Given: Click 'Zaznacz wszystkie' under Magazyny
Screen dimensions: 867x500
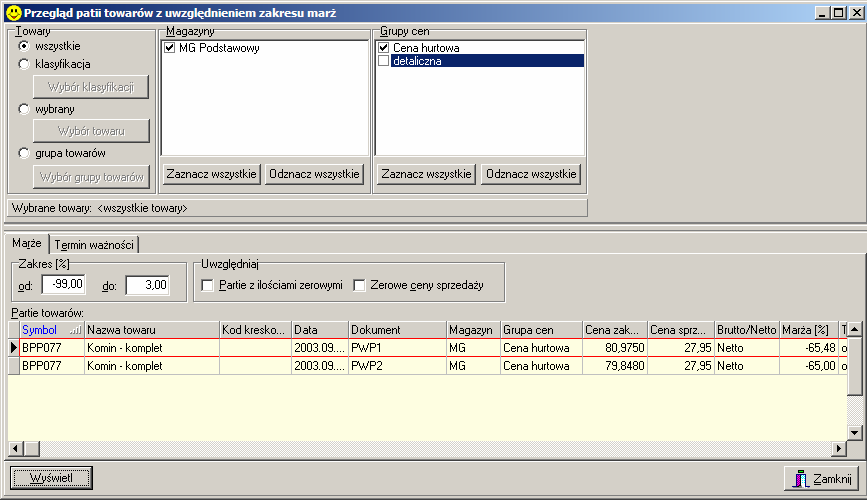Looking at the screenshot, I should point(211,174).
